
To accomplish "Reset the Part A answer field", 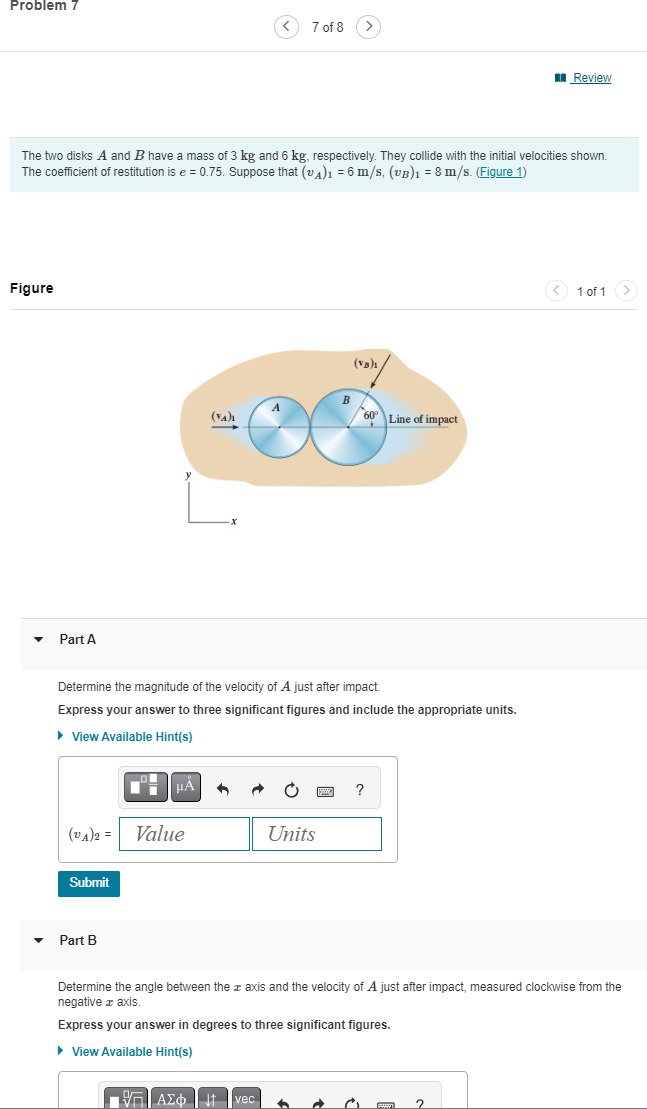I will (290, 787).
